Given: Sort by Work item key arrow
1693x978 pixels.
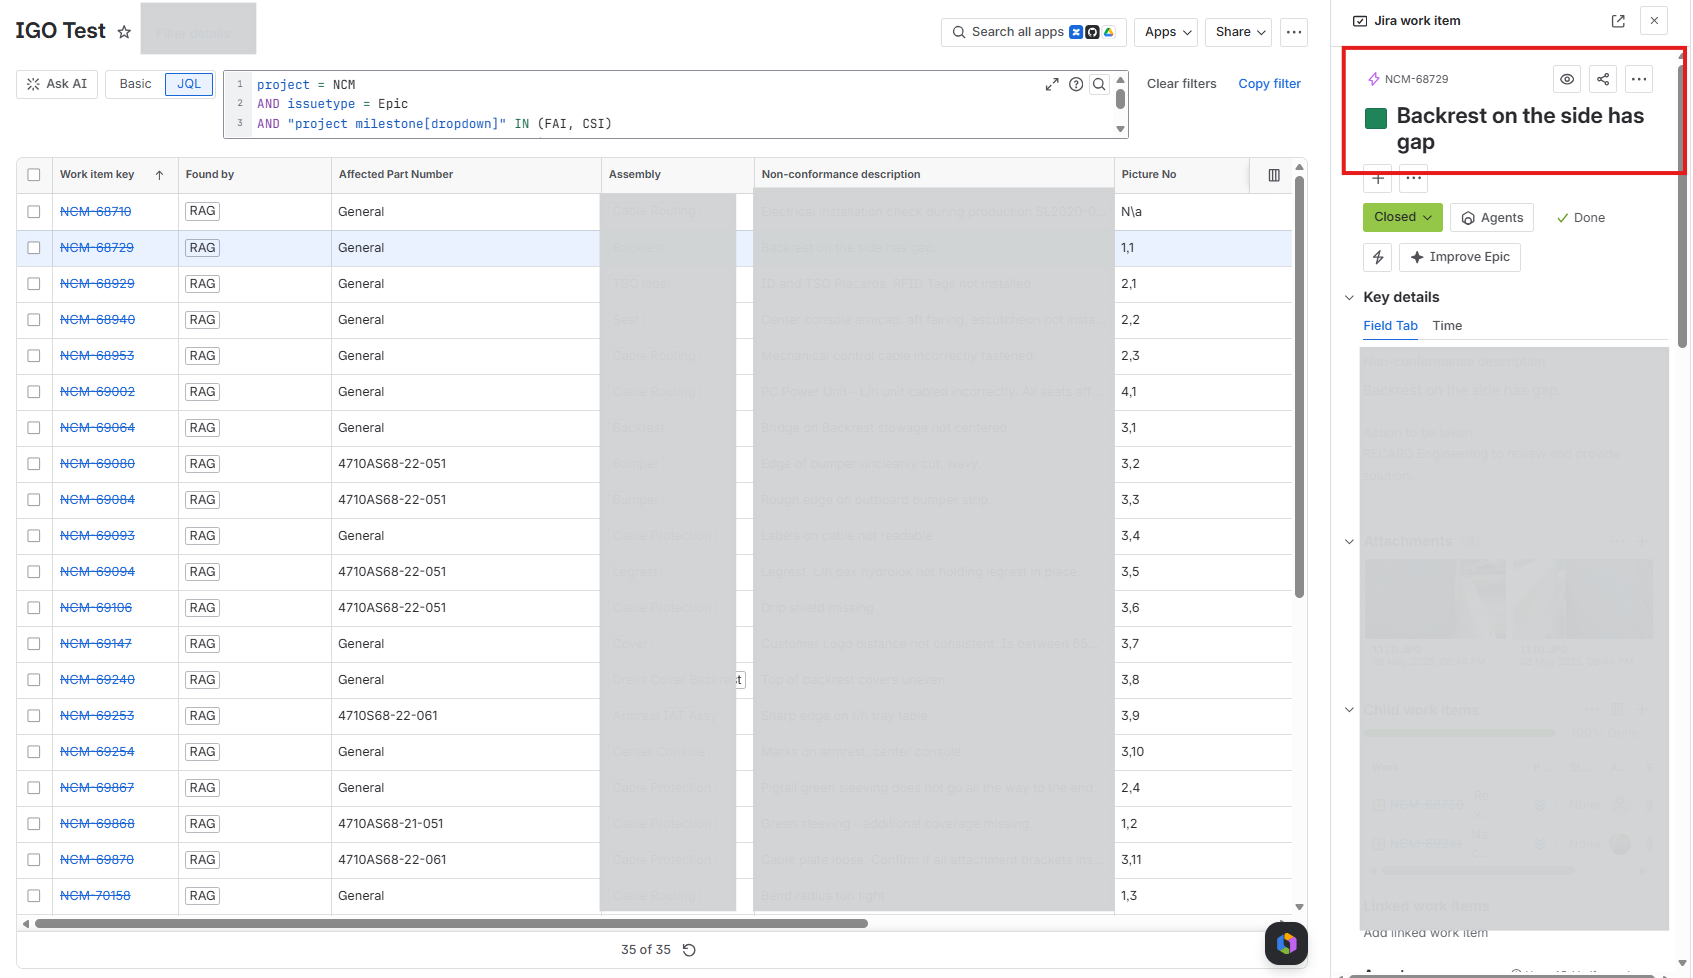Looking at the screenshot, I should (160, 175).
